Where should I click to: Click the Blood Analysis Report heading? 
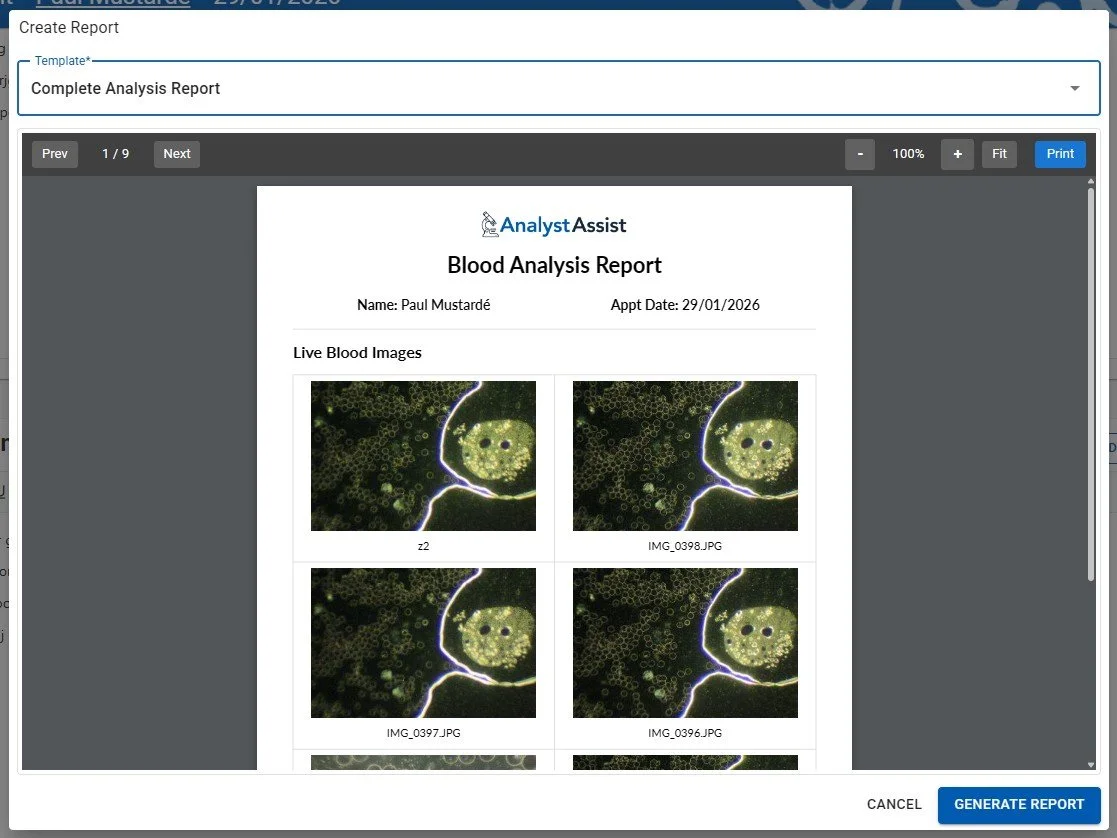coord(554,265)
